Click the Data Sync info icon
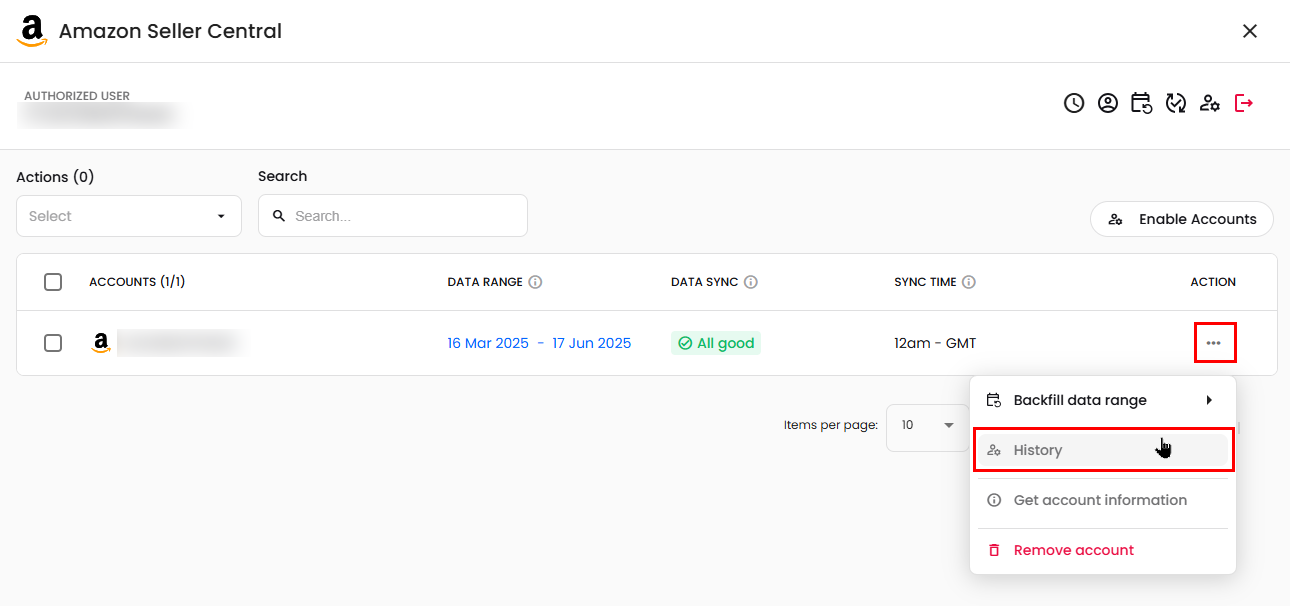The height and width of the screenshot is (606, 1290). click(x=751, y=282)
